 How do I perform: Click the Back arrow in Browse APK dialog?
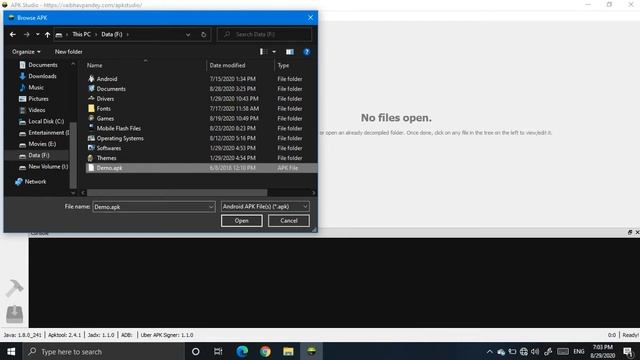click(x=13, y=35)
